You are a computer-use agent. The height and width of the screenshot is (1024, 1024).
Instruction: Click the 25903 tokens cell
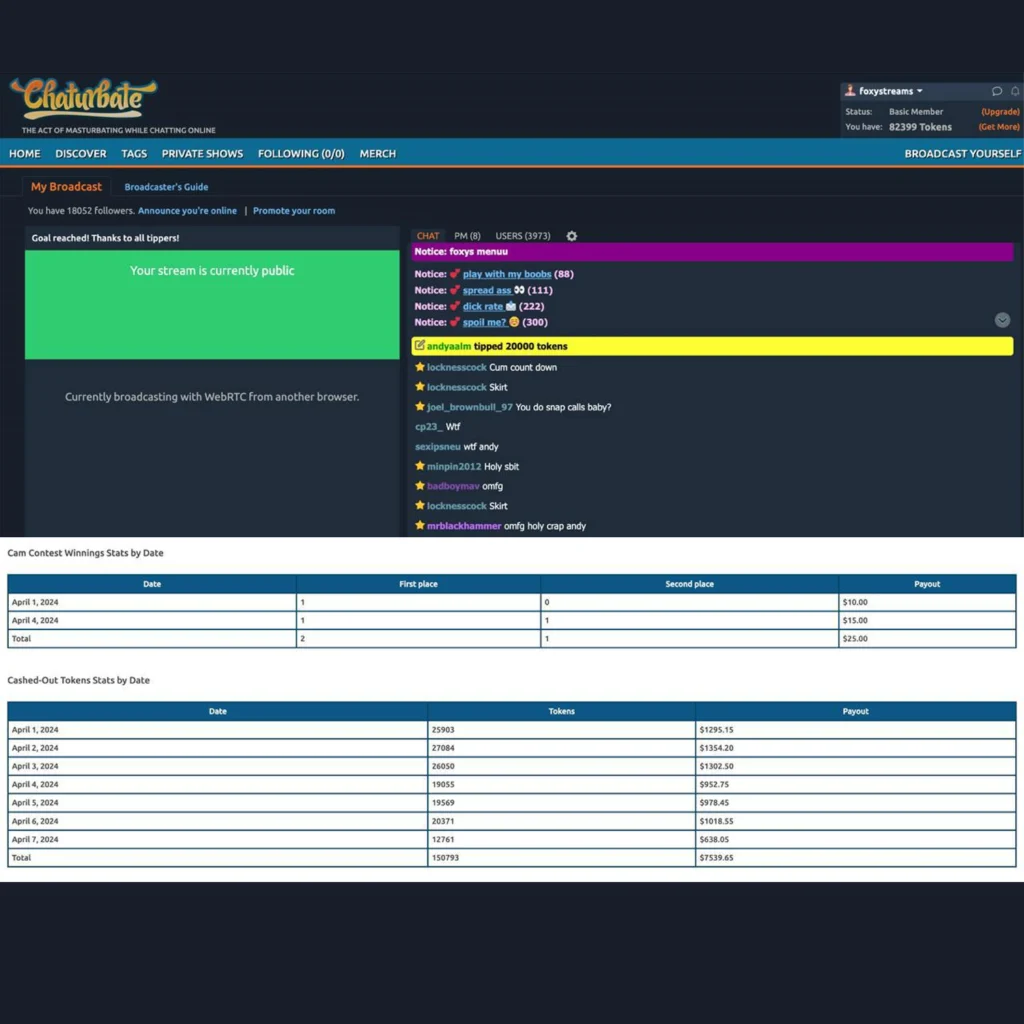click(x=561, y=729)
